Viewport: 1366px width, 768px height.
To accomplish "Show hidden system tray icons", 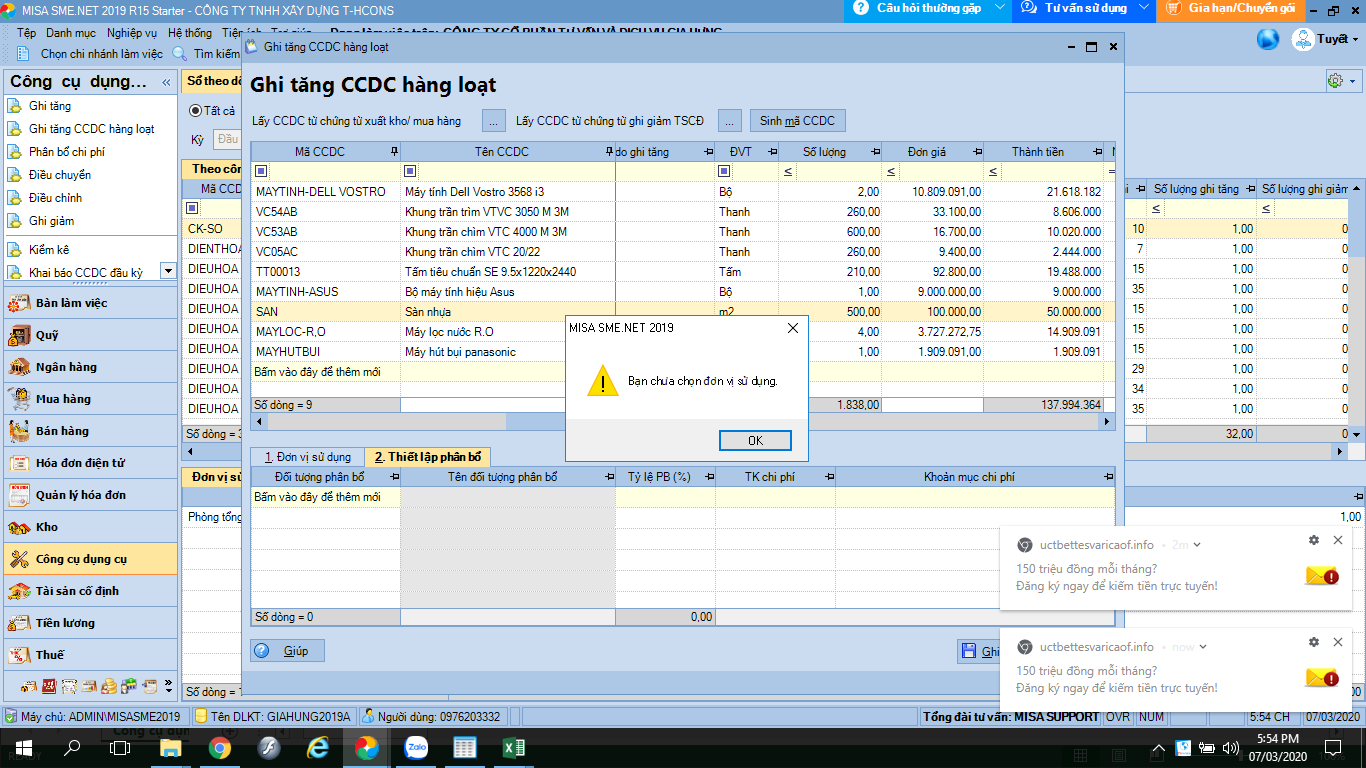I will pos(1159,748).
